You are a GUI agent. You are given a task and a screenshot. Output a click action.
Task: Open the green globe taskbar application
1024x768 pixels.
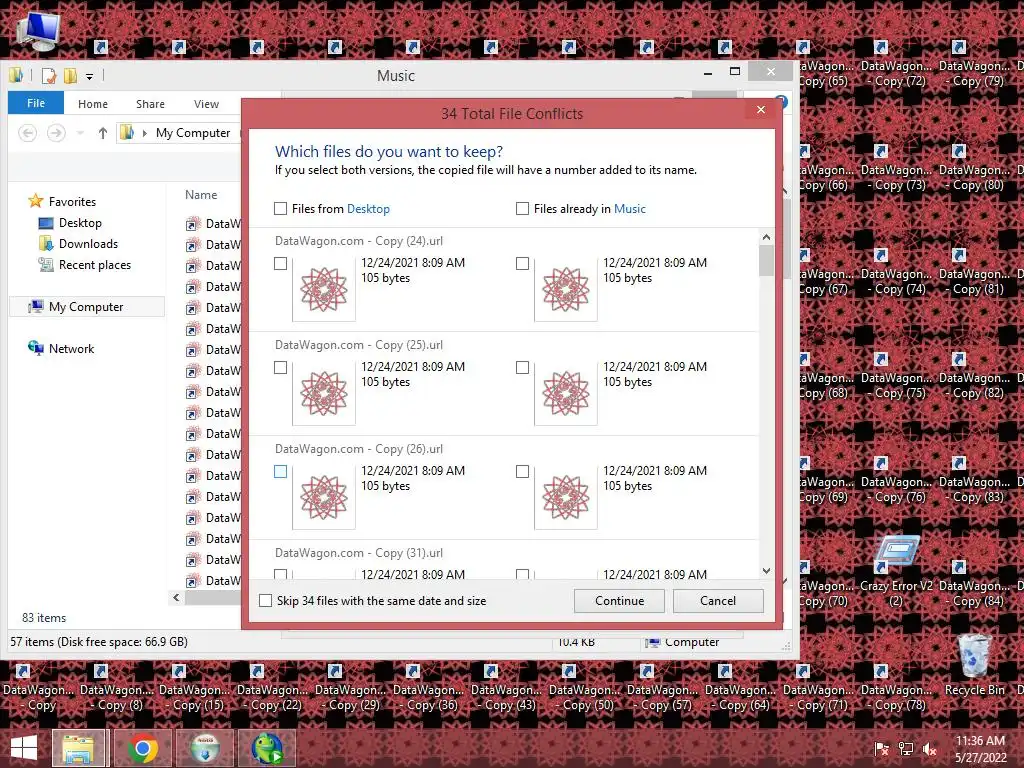coord(267,748)
